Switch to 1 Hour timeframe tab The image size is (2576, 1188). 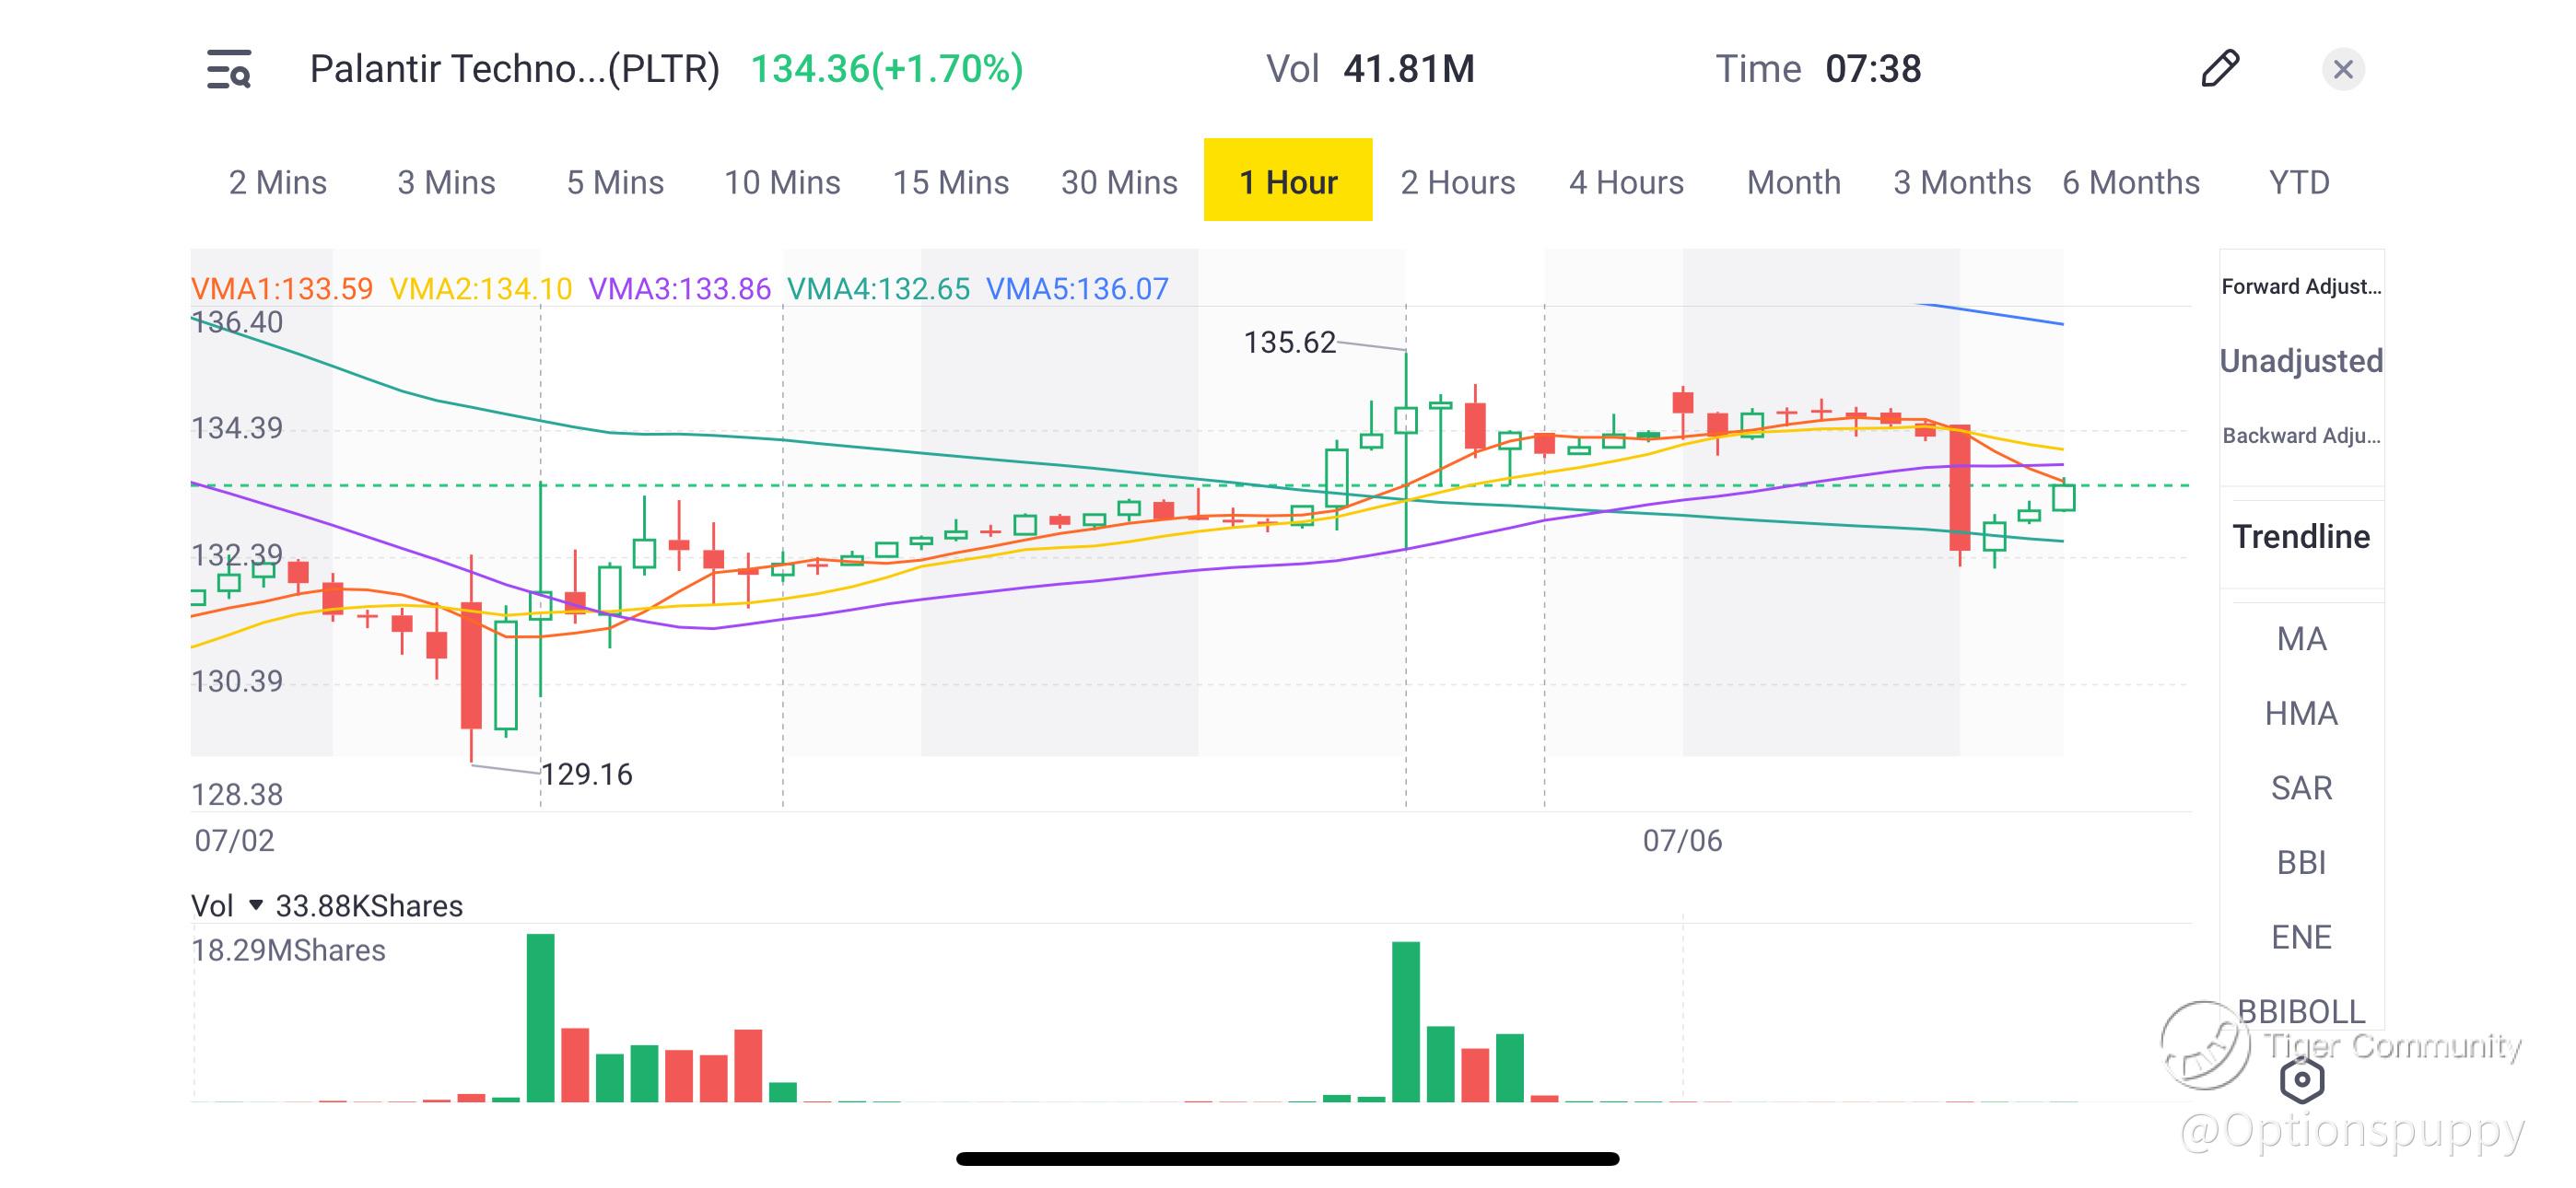pyautogui.click(x=1287, y=182)
